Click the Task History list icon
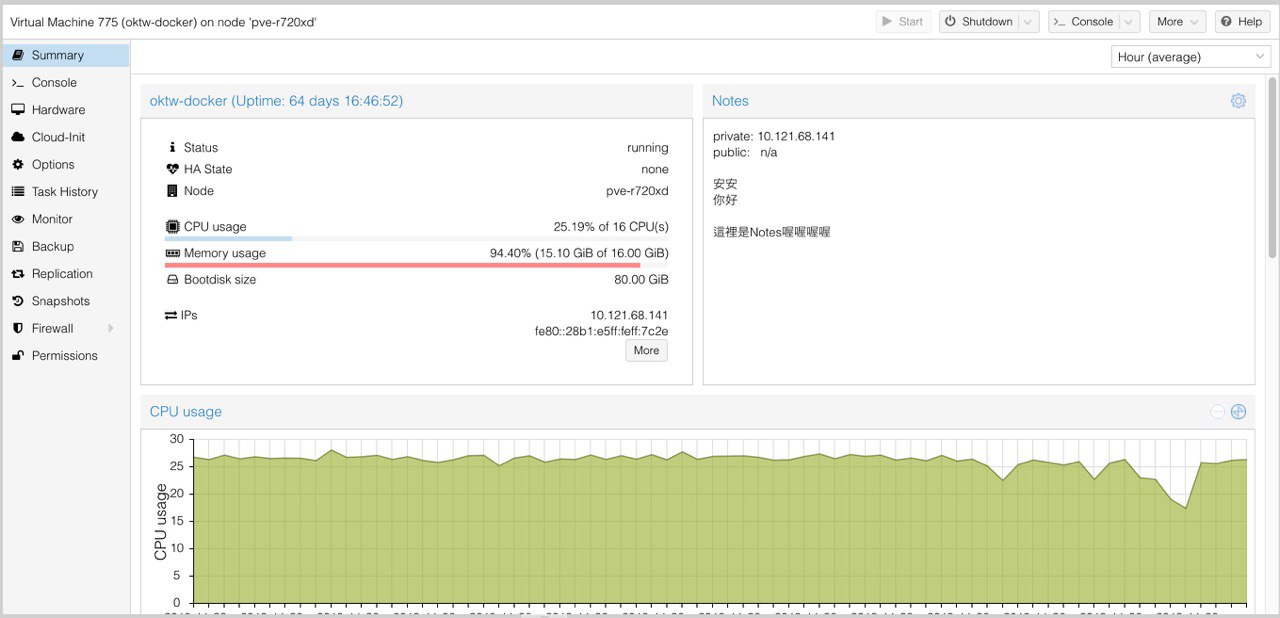Screen dimensions: 1280x618 pyautogui.click(x=18, y=192)
